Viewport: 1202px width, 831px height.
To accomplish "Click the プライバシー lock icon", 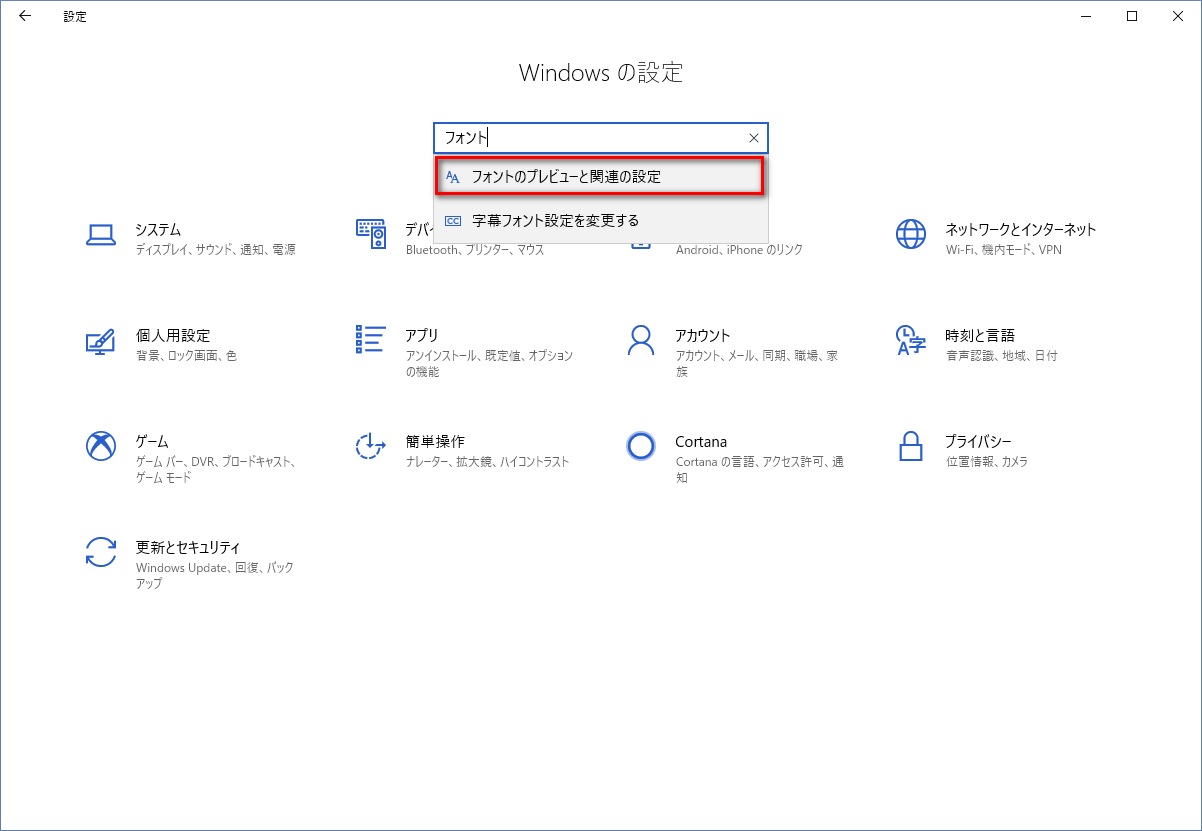I will tap(910, 446).
